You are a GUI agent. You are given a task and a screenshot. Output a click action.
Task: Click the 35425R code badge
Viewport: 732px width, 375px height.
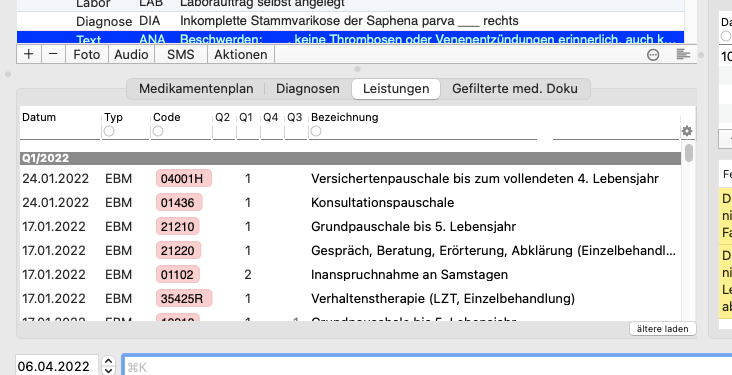[x=183, y=298]
